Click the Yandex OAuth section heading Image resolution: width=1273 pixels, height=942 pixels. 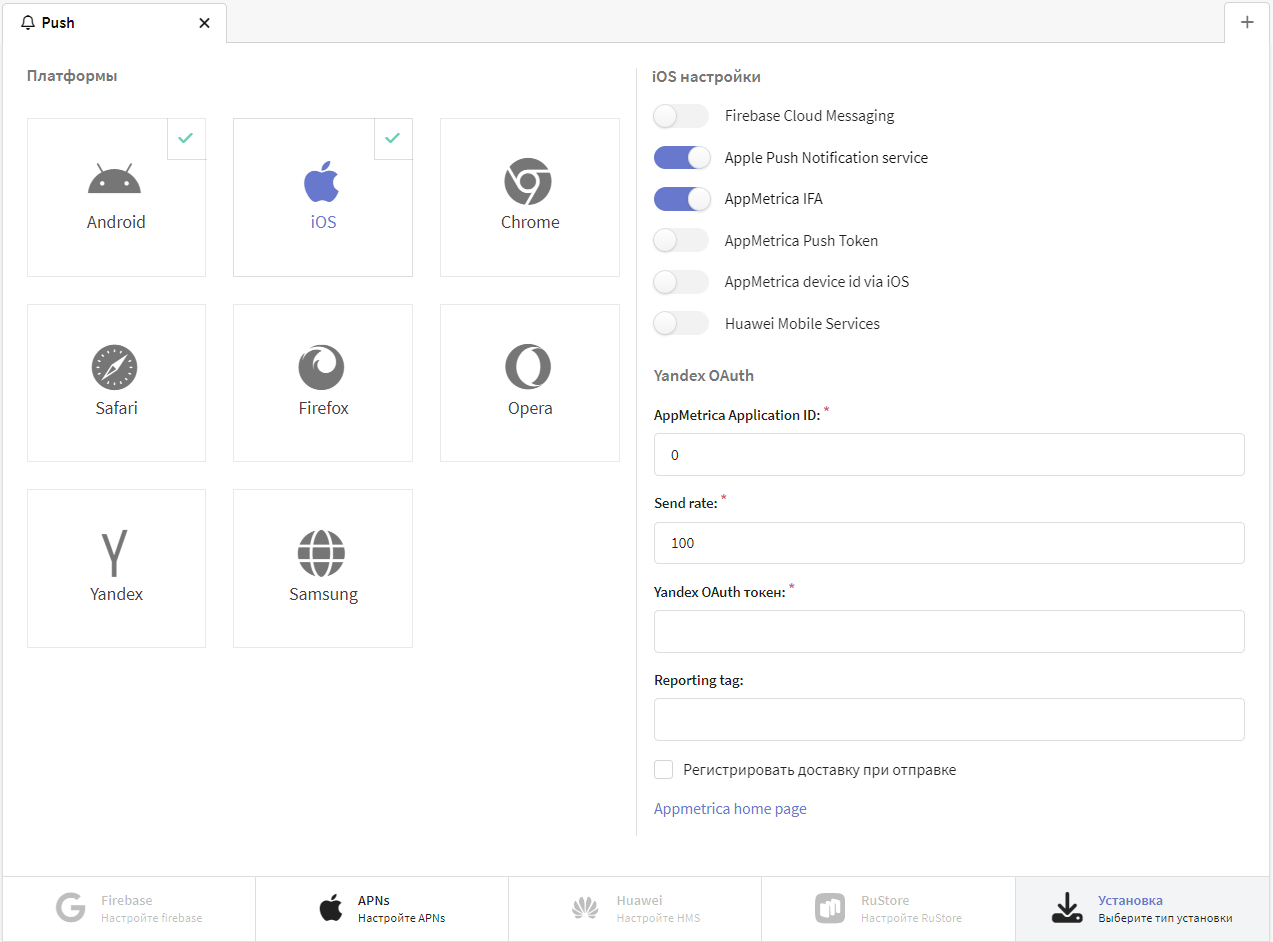click(704, 376)
